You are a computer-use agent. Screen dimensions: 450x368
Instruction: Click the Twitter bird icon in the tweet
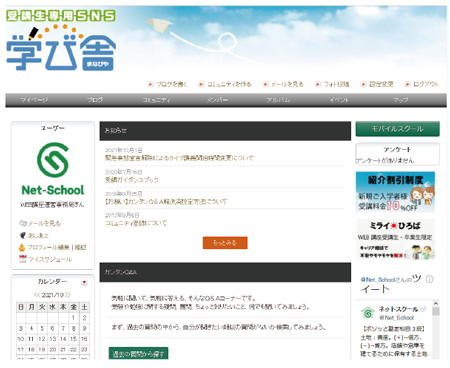pos(423,309)
